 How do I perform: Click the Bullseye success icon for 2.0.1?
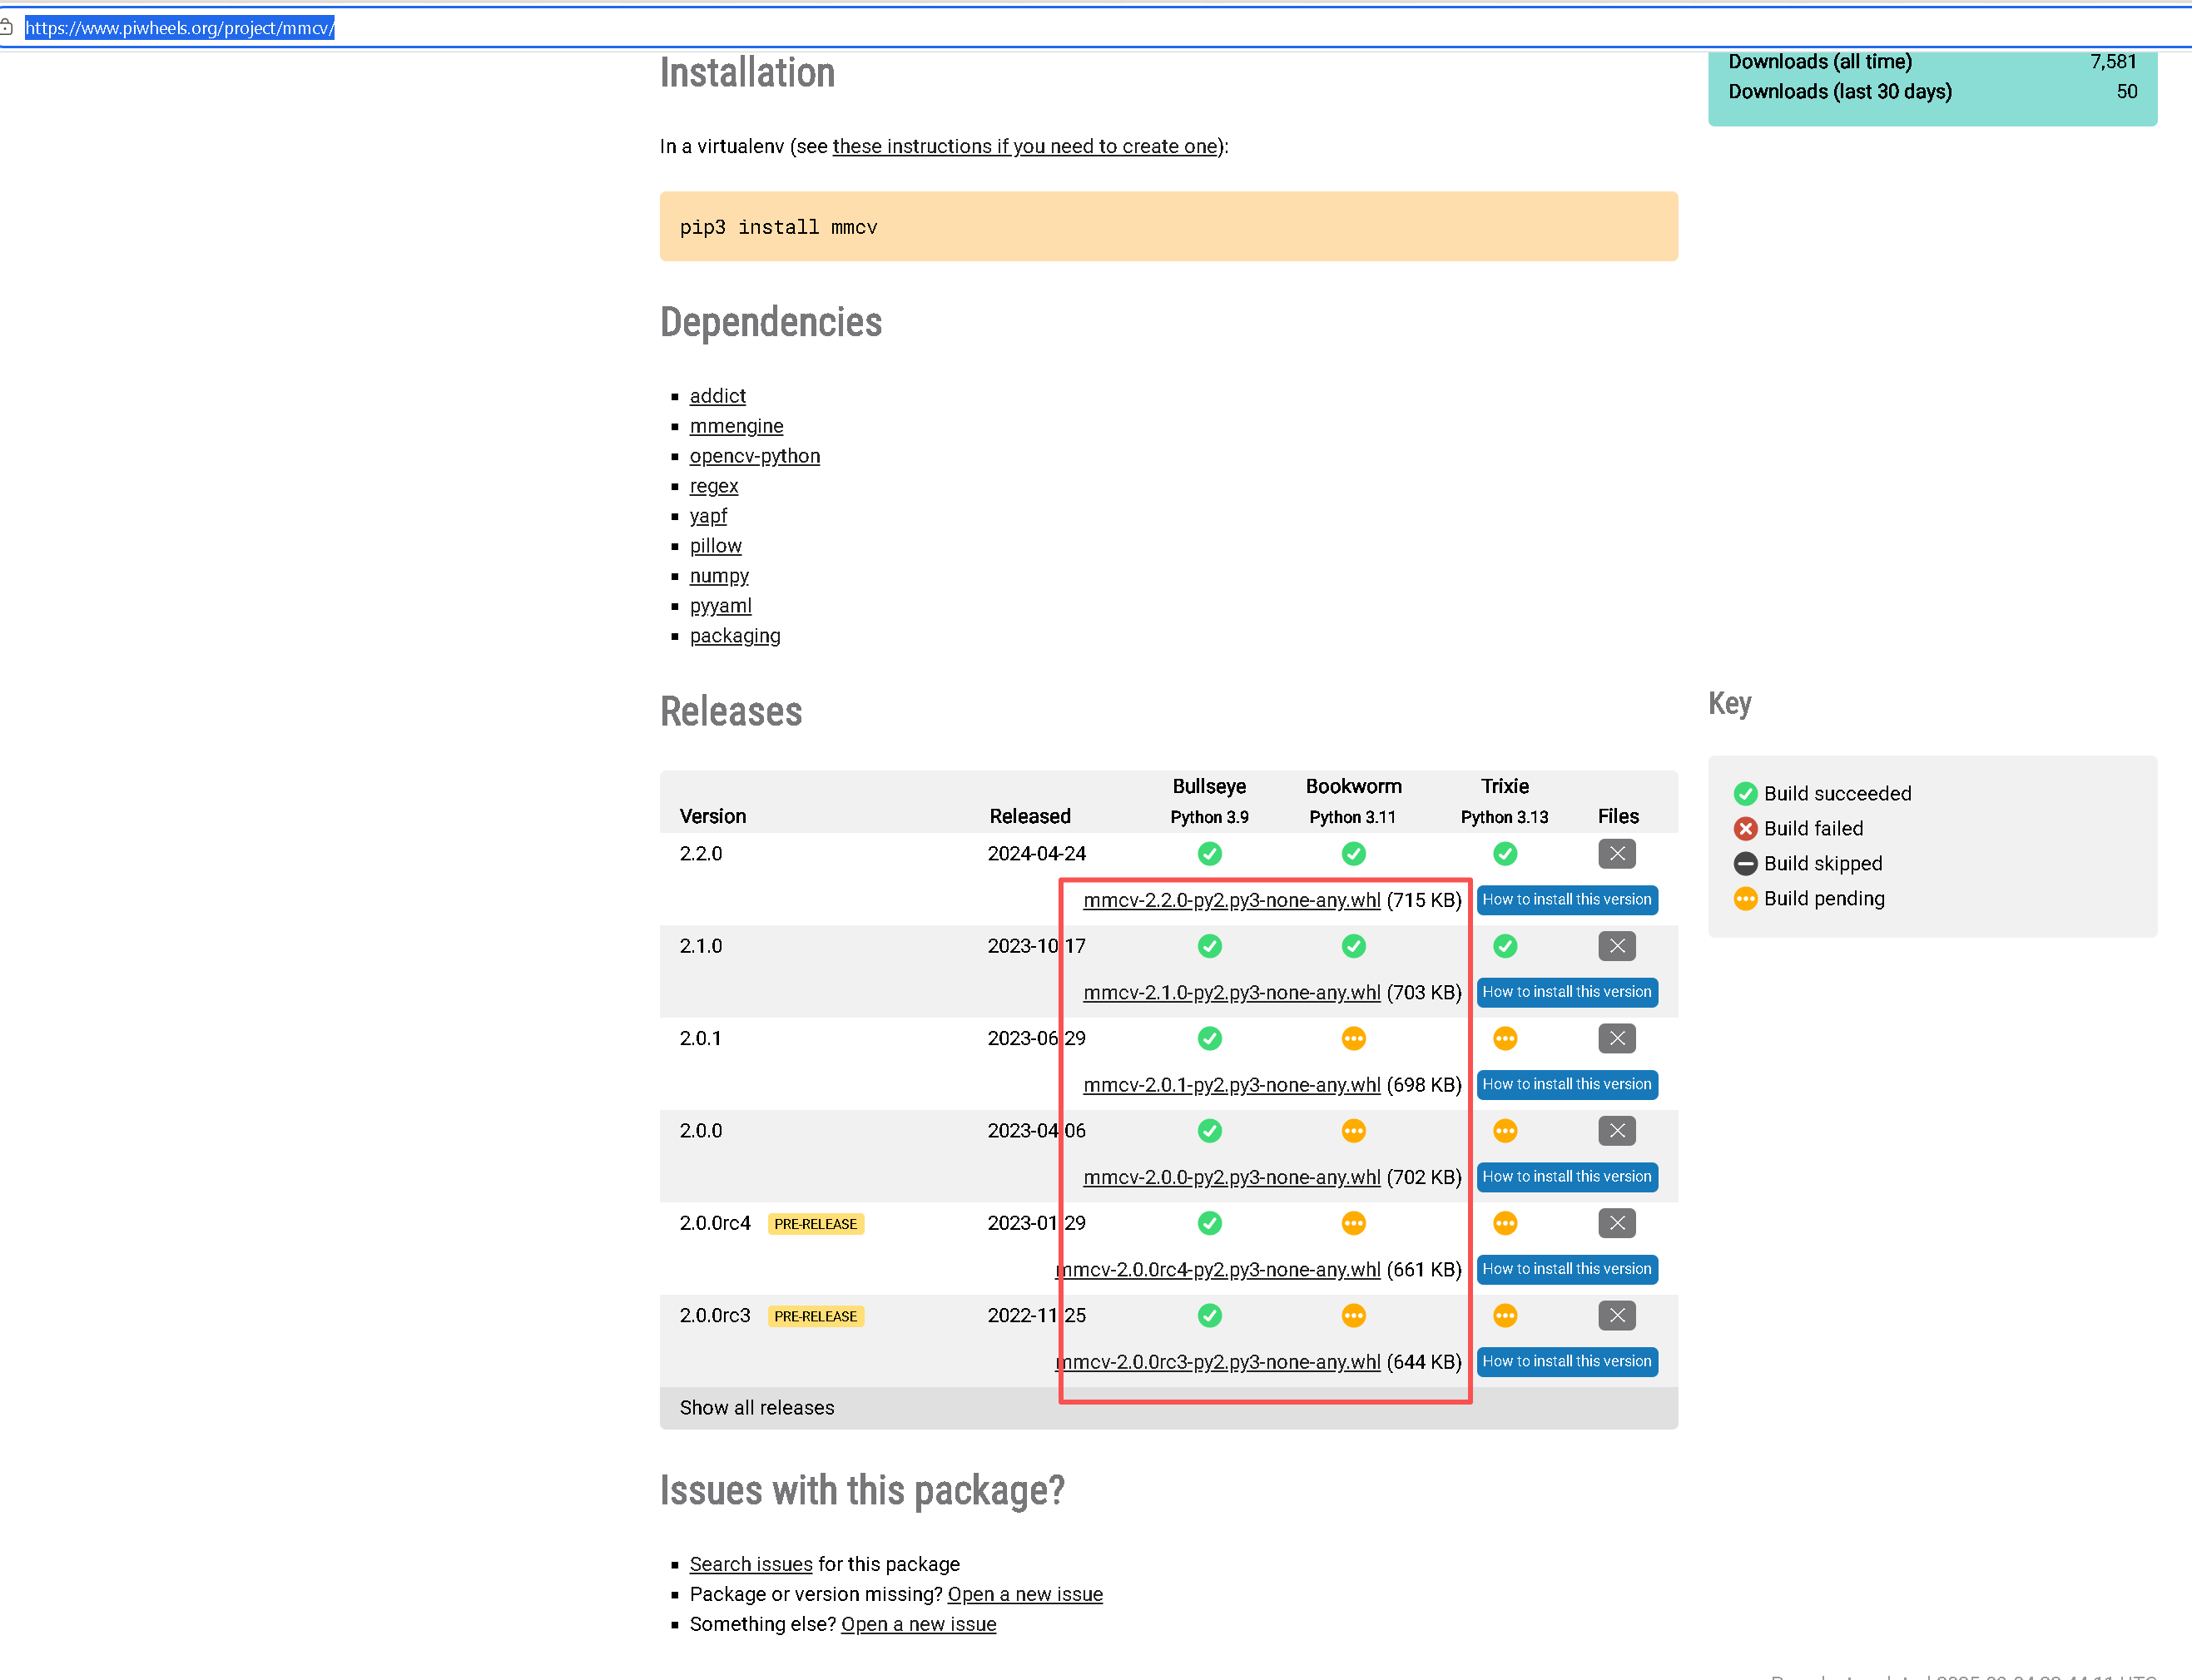1209,1039
